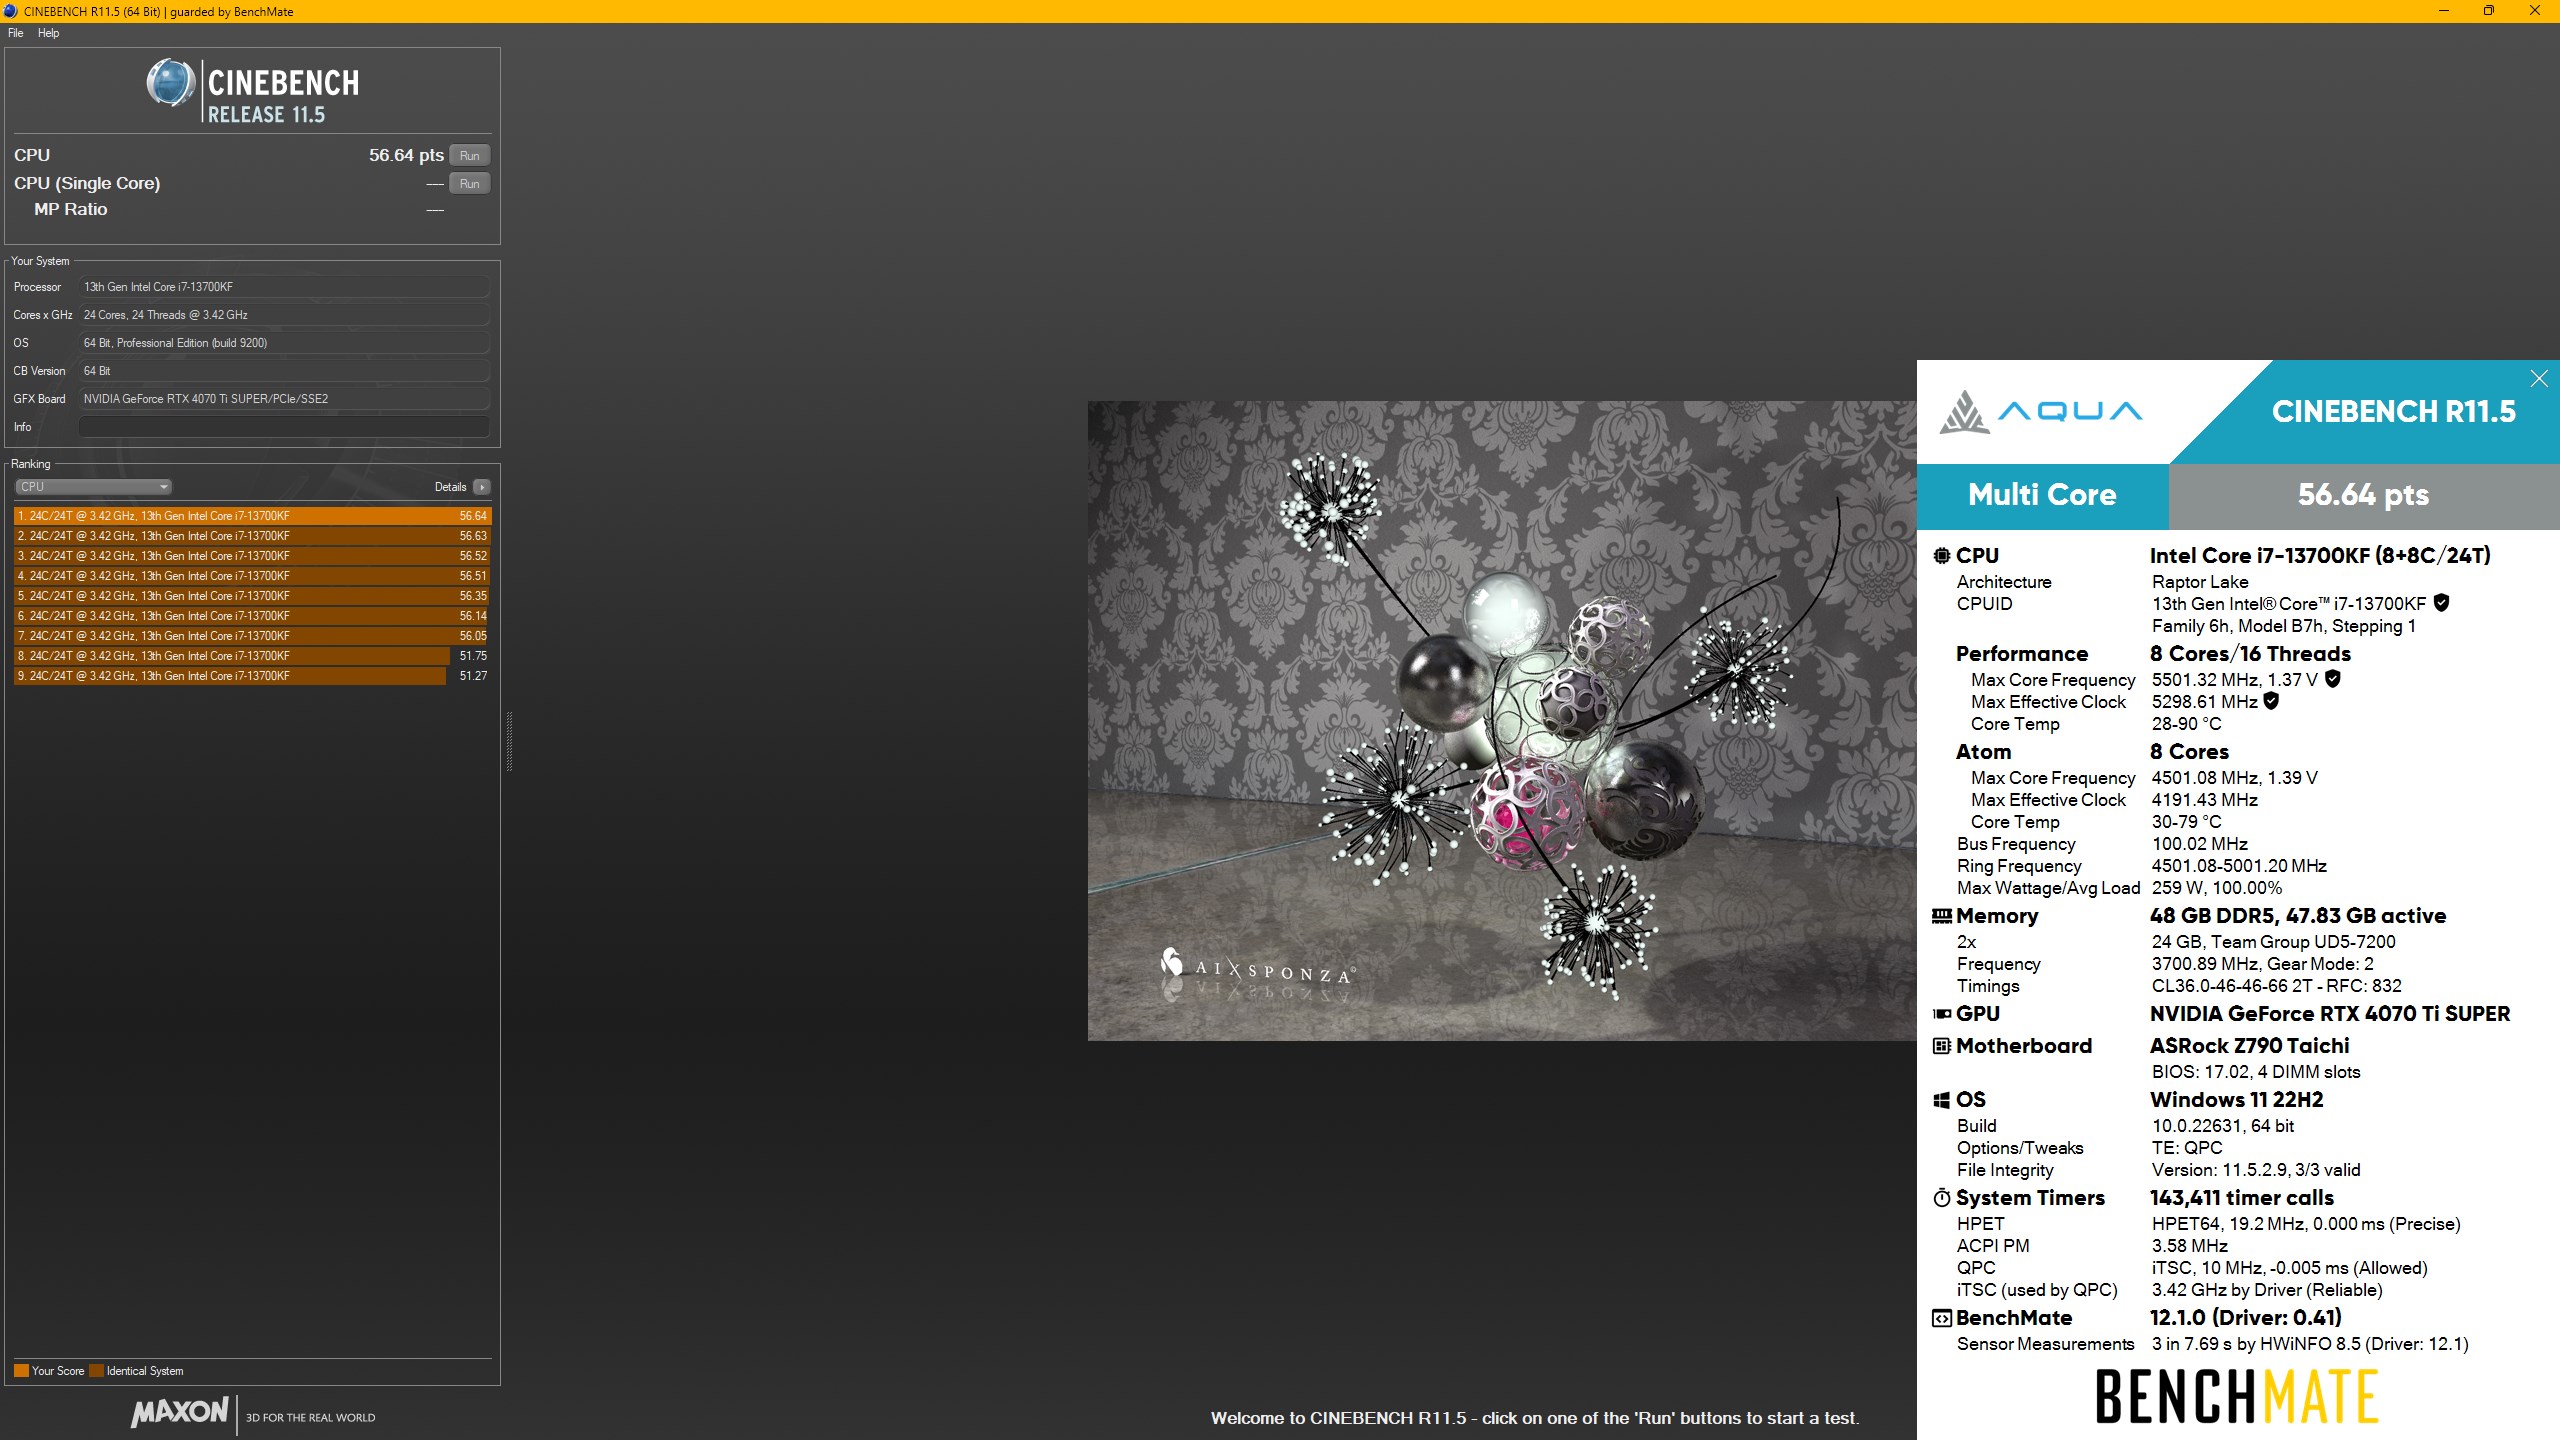This screenshot has height=1440, width=2560.
Task: Click the shield icon next to 1.37 V
Action: (x=2333, y=679)
